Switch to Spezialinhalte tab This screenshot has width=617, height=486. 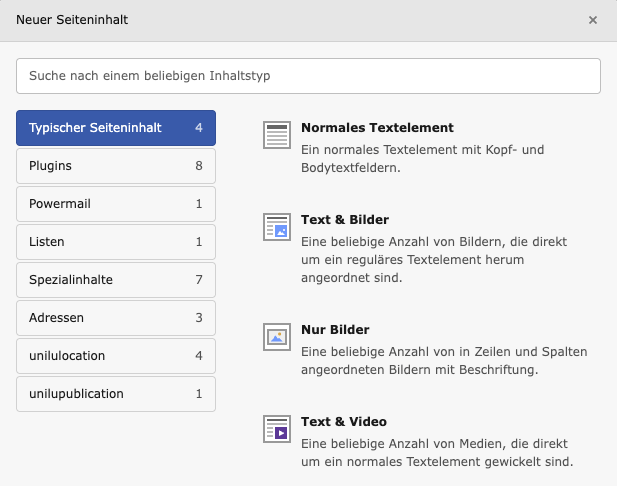pyautogui.click(x=116, y=280)
